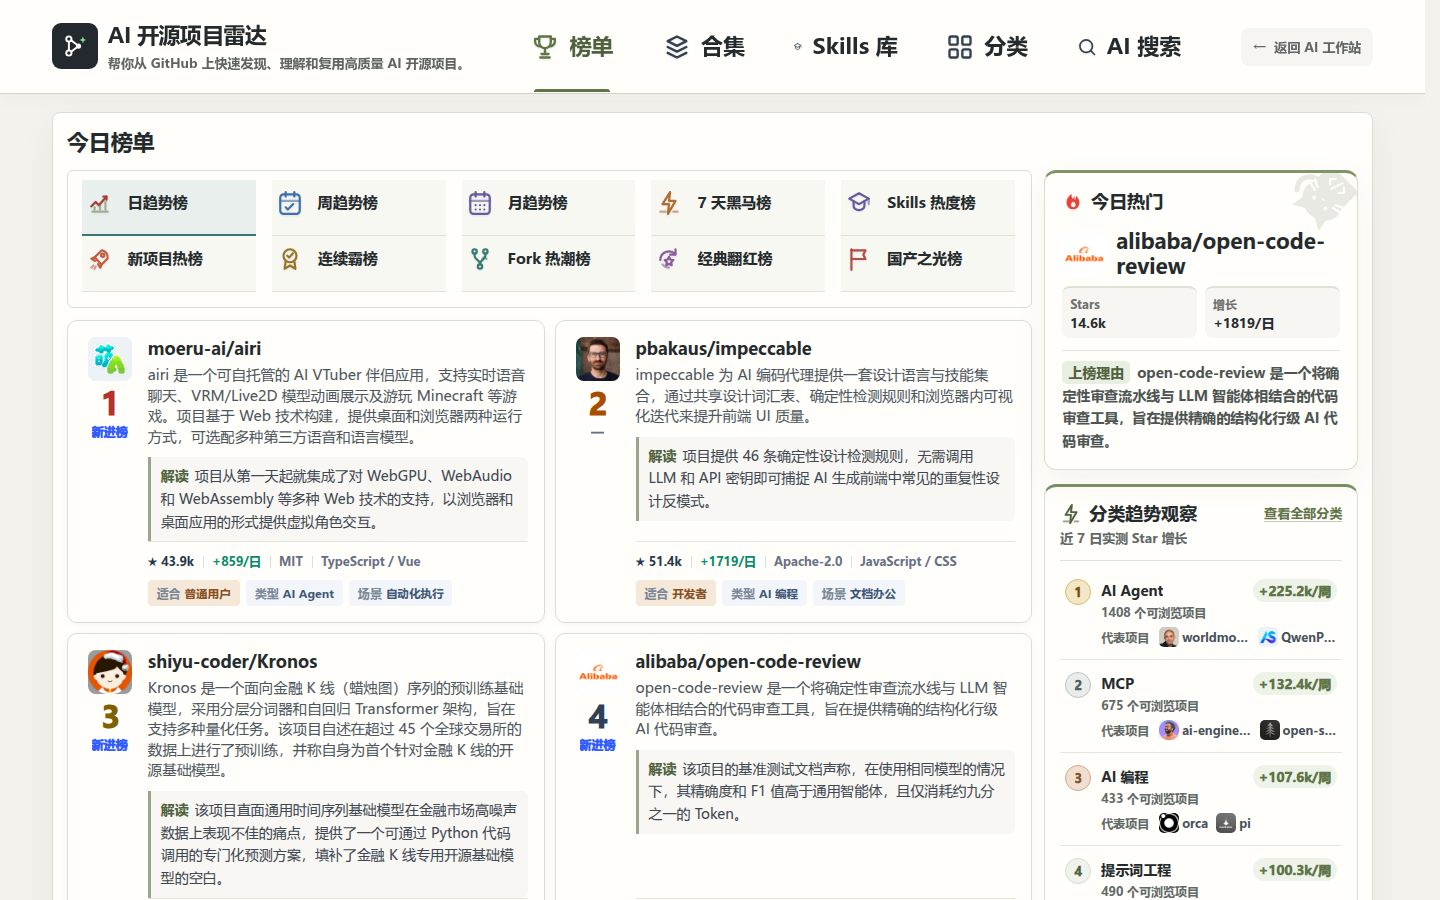The image size is (1440, 900).
Task: Click the flame icon next to 今日热门
Action: [x=1072, y=202]
